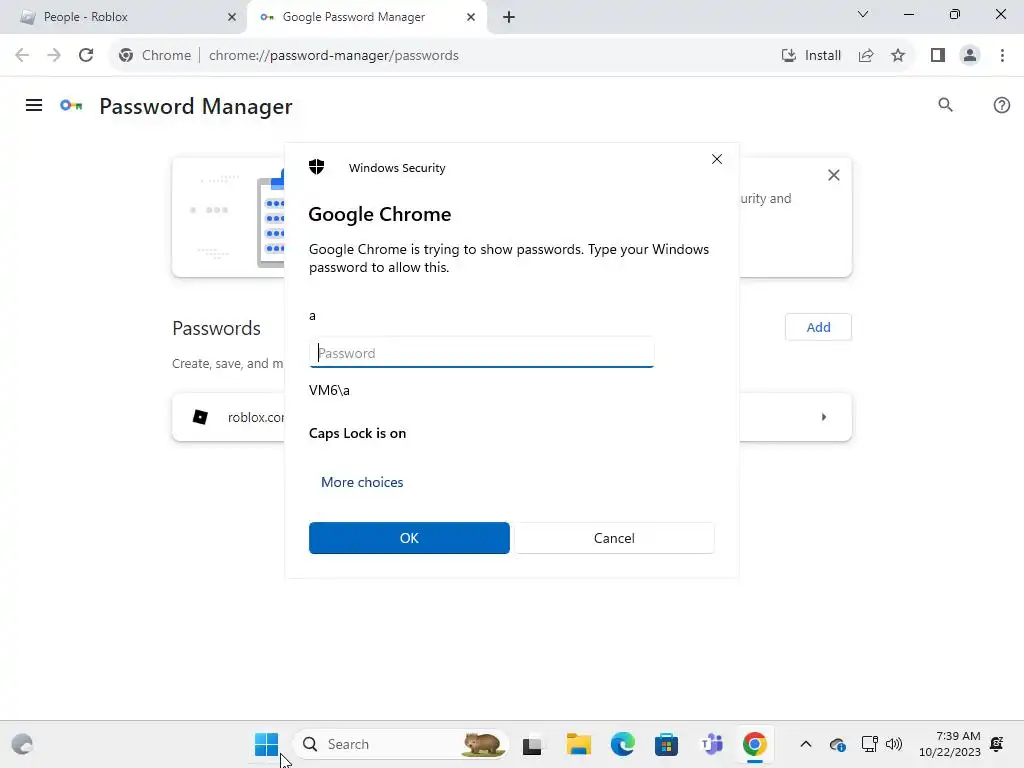Click More choices link
The height and width of the screenshot is (768, 1024).
coord(362,482)
